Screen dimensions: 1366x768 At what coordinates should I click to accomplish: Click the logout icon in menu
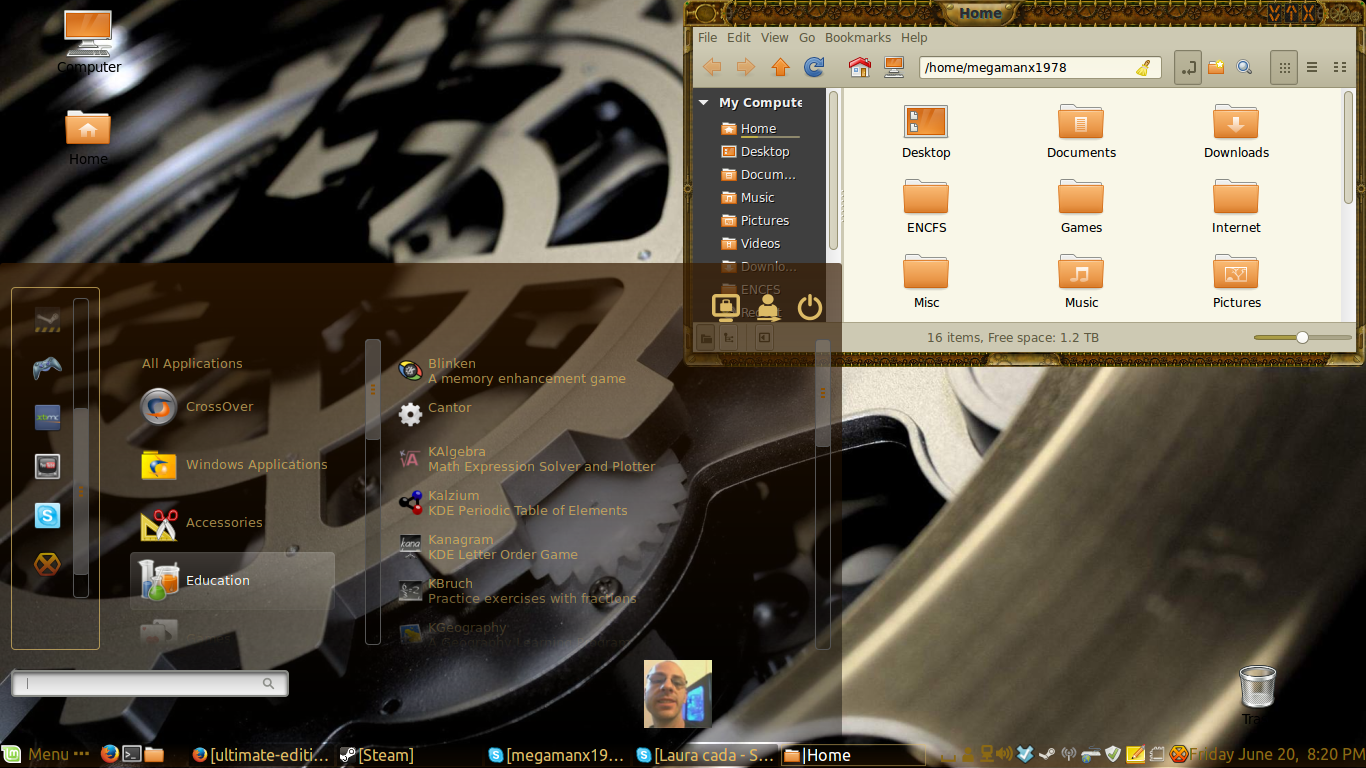768,307
